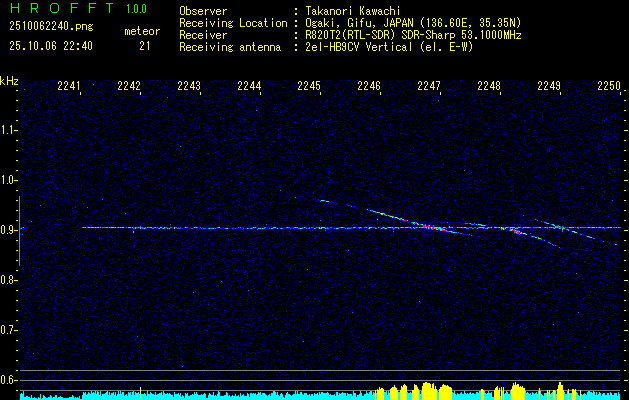Select the 2250 time marker
Screen dimensions: 629x400
point(609,87)
